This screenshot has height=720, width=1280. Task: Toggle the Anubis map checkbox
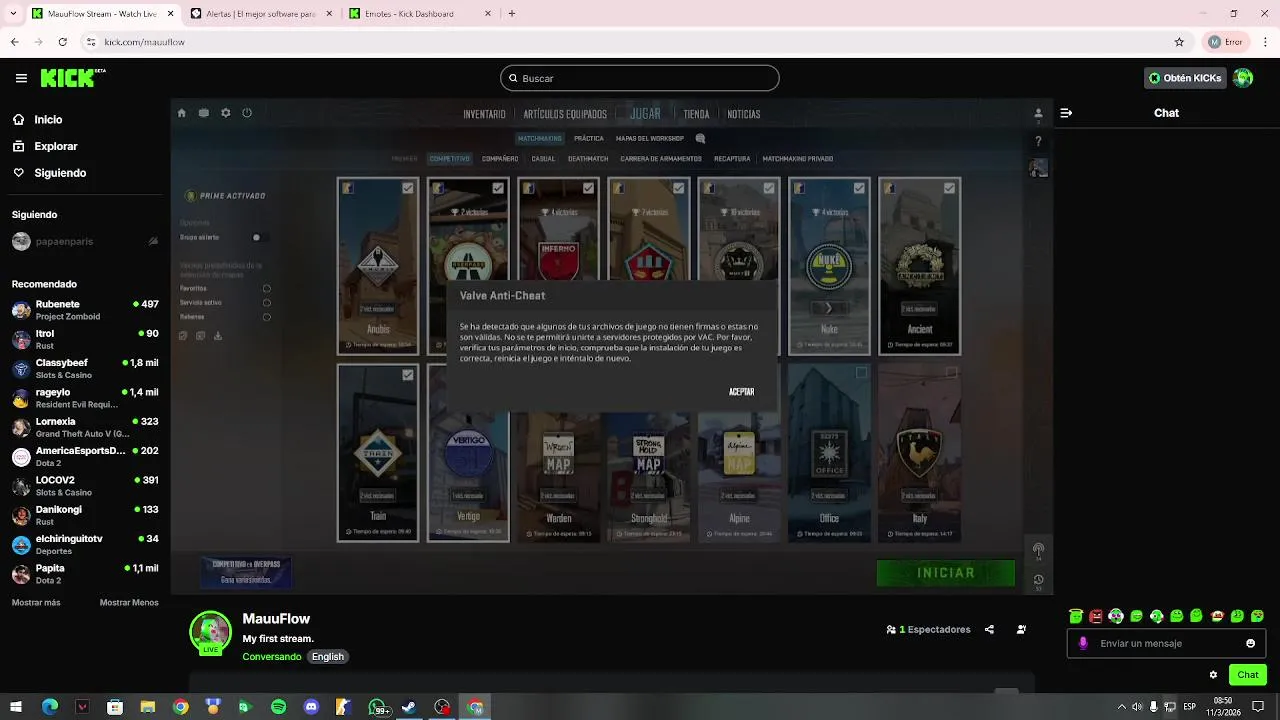coord(408,188)
